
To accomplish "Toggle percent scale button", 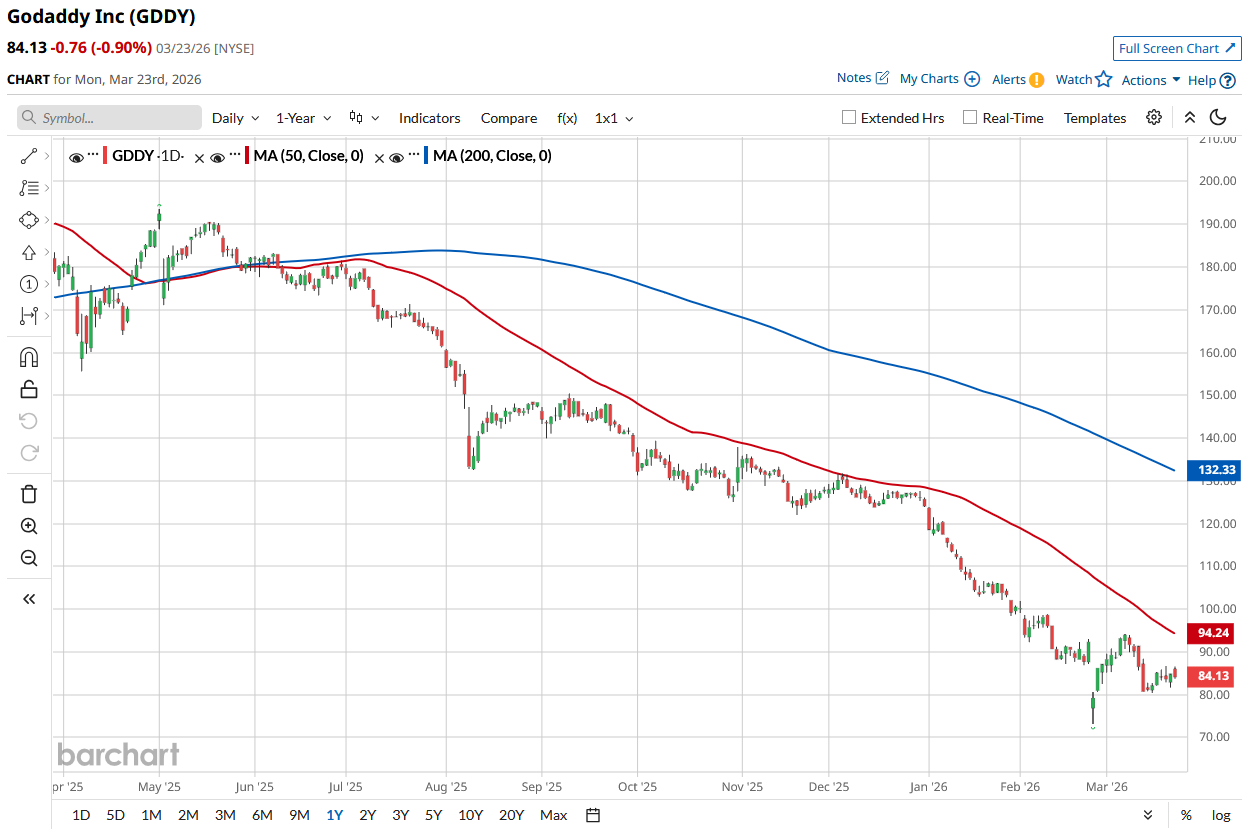I will coord(1186,815).
